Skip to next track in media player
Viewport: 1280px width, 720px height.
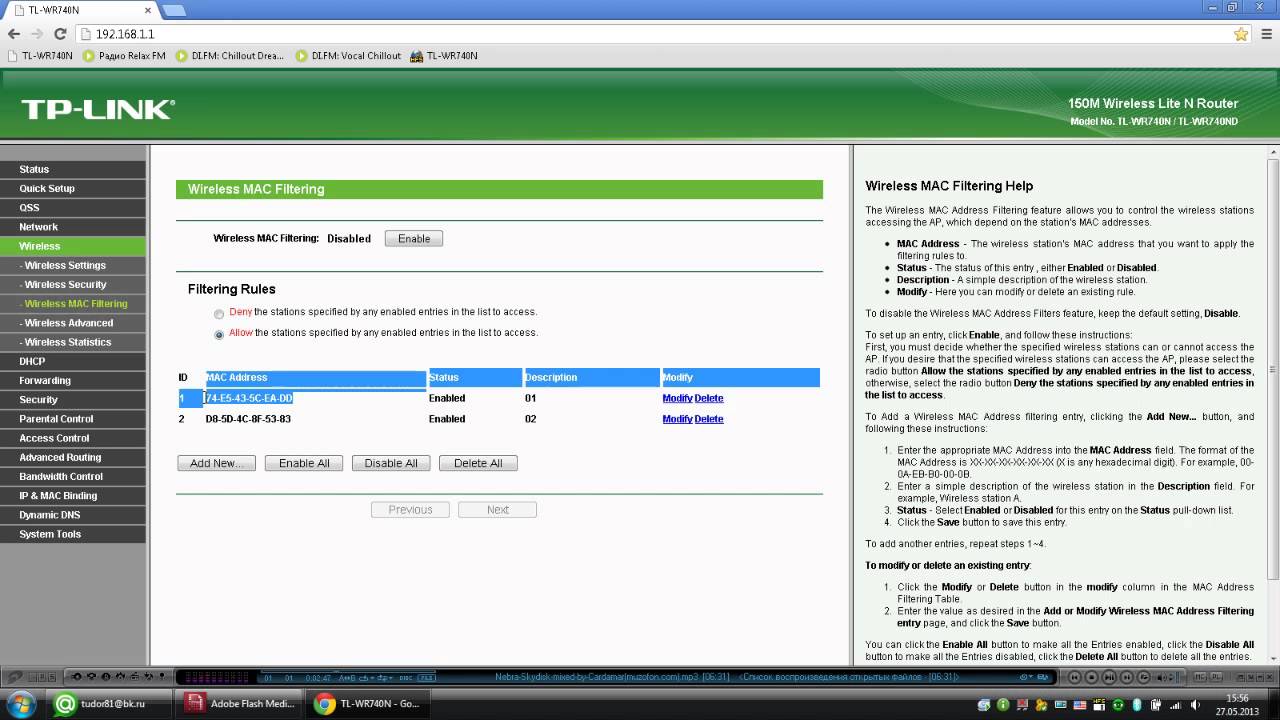pos(1126,677)
